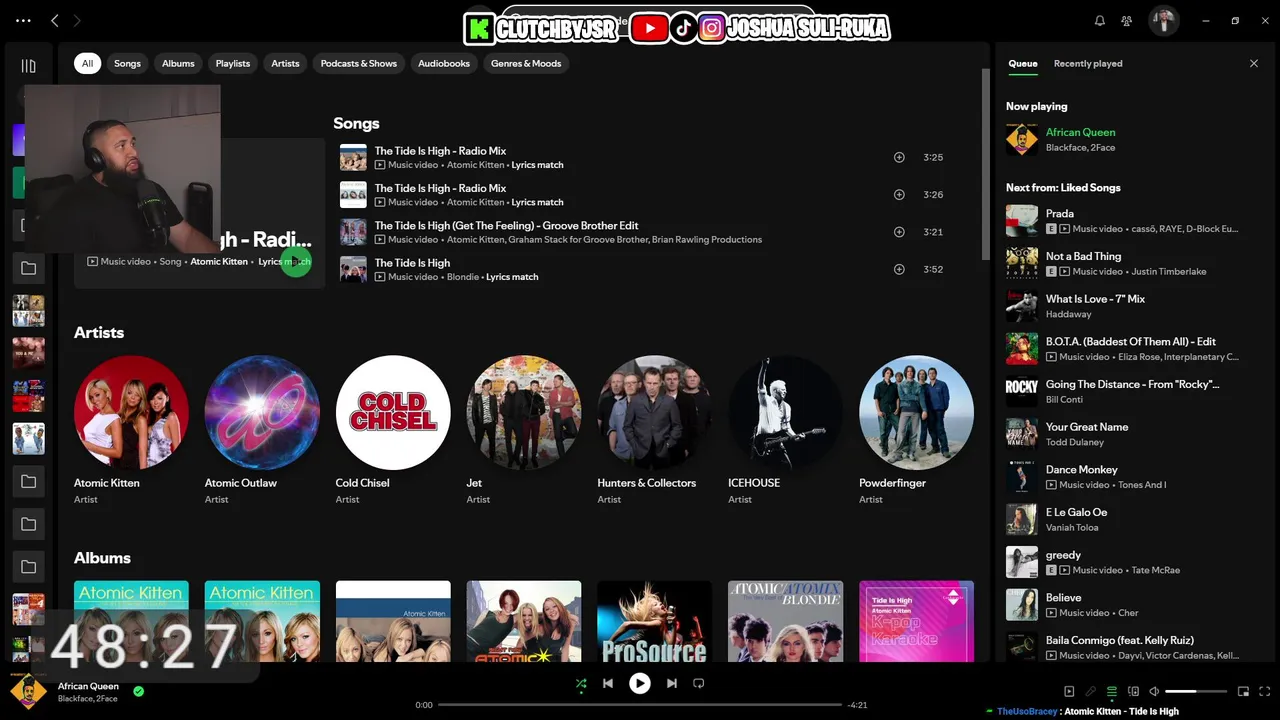
Task: Open the ICEHOUSE artist card
Action: [x=785, y=430]
